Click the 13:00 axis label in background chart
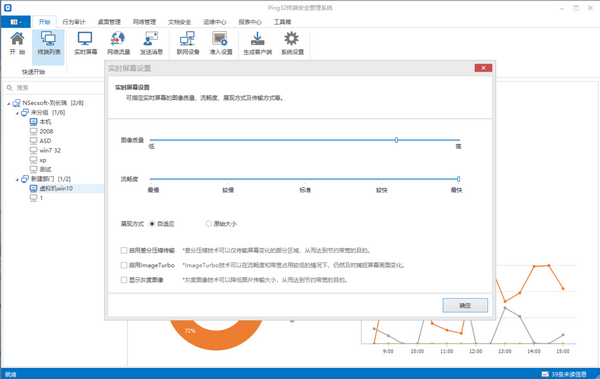This screenshot has height=379, width=600. [505, 351]
